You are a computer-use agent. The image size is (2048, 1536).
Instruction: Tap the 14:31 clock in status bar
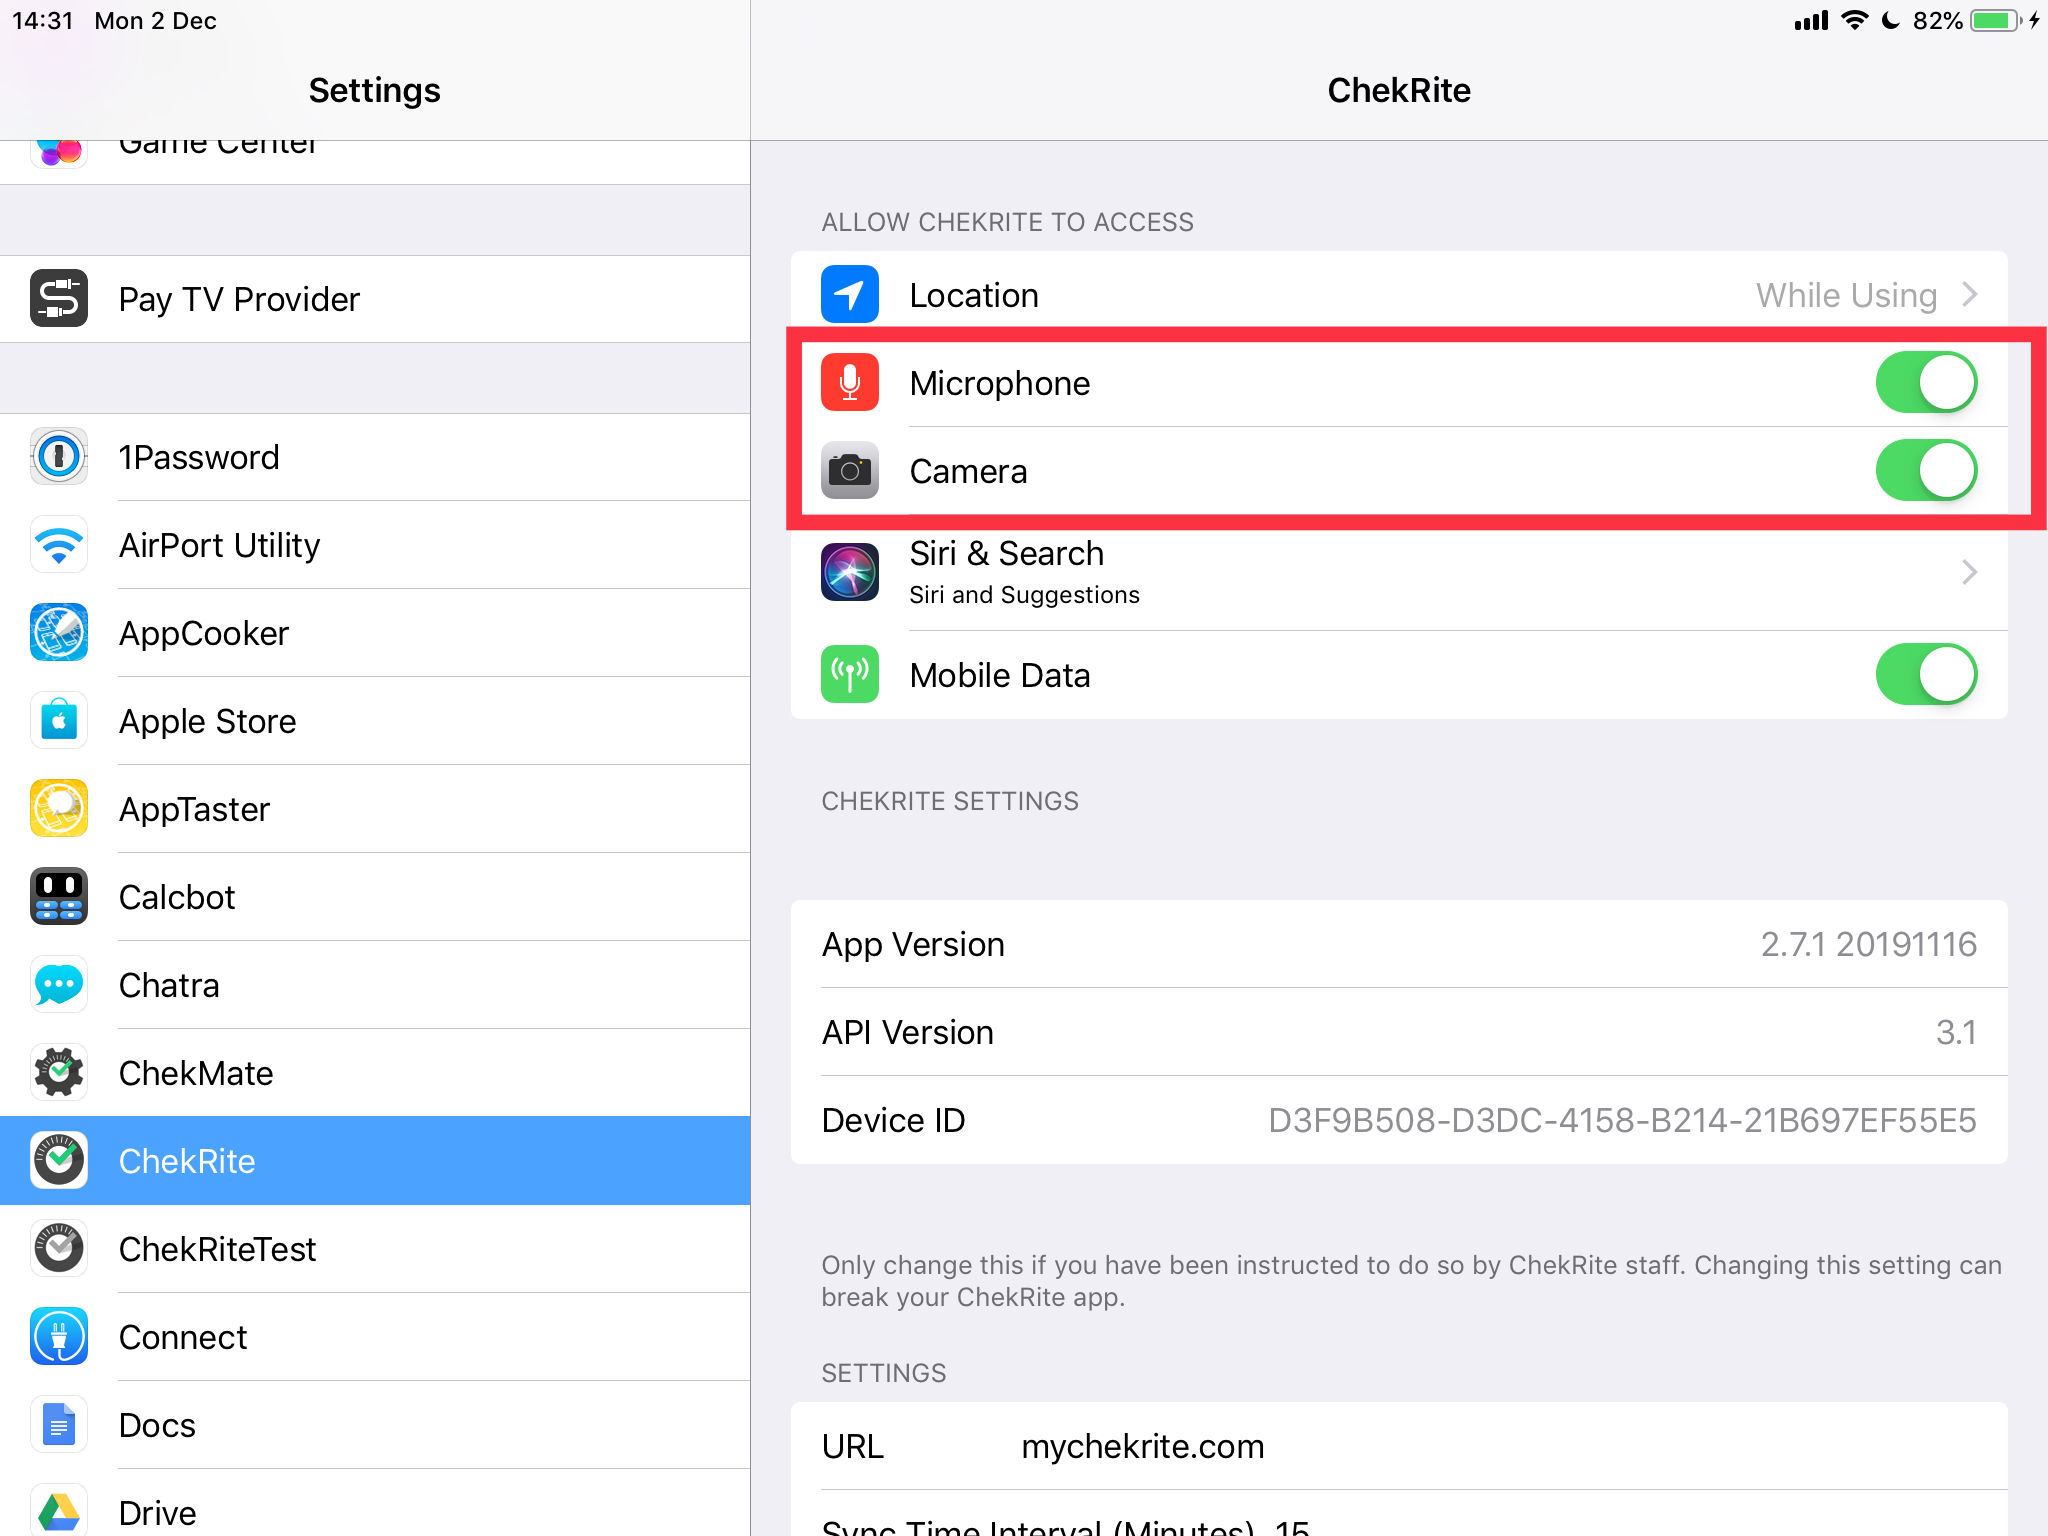pos(43,21)
